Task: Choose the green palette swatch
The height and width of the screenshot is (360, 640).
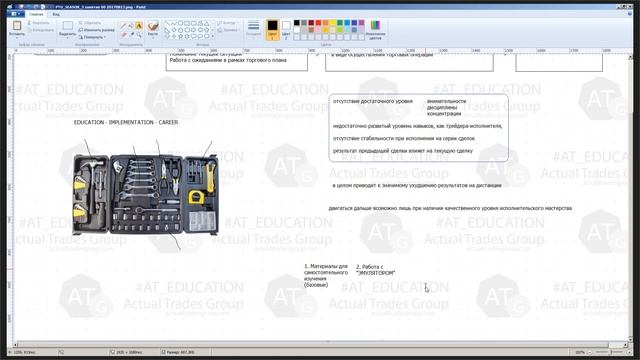Action: pyautogui.click(x=340, y=23)
